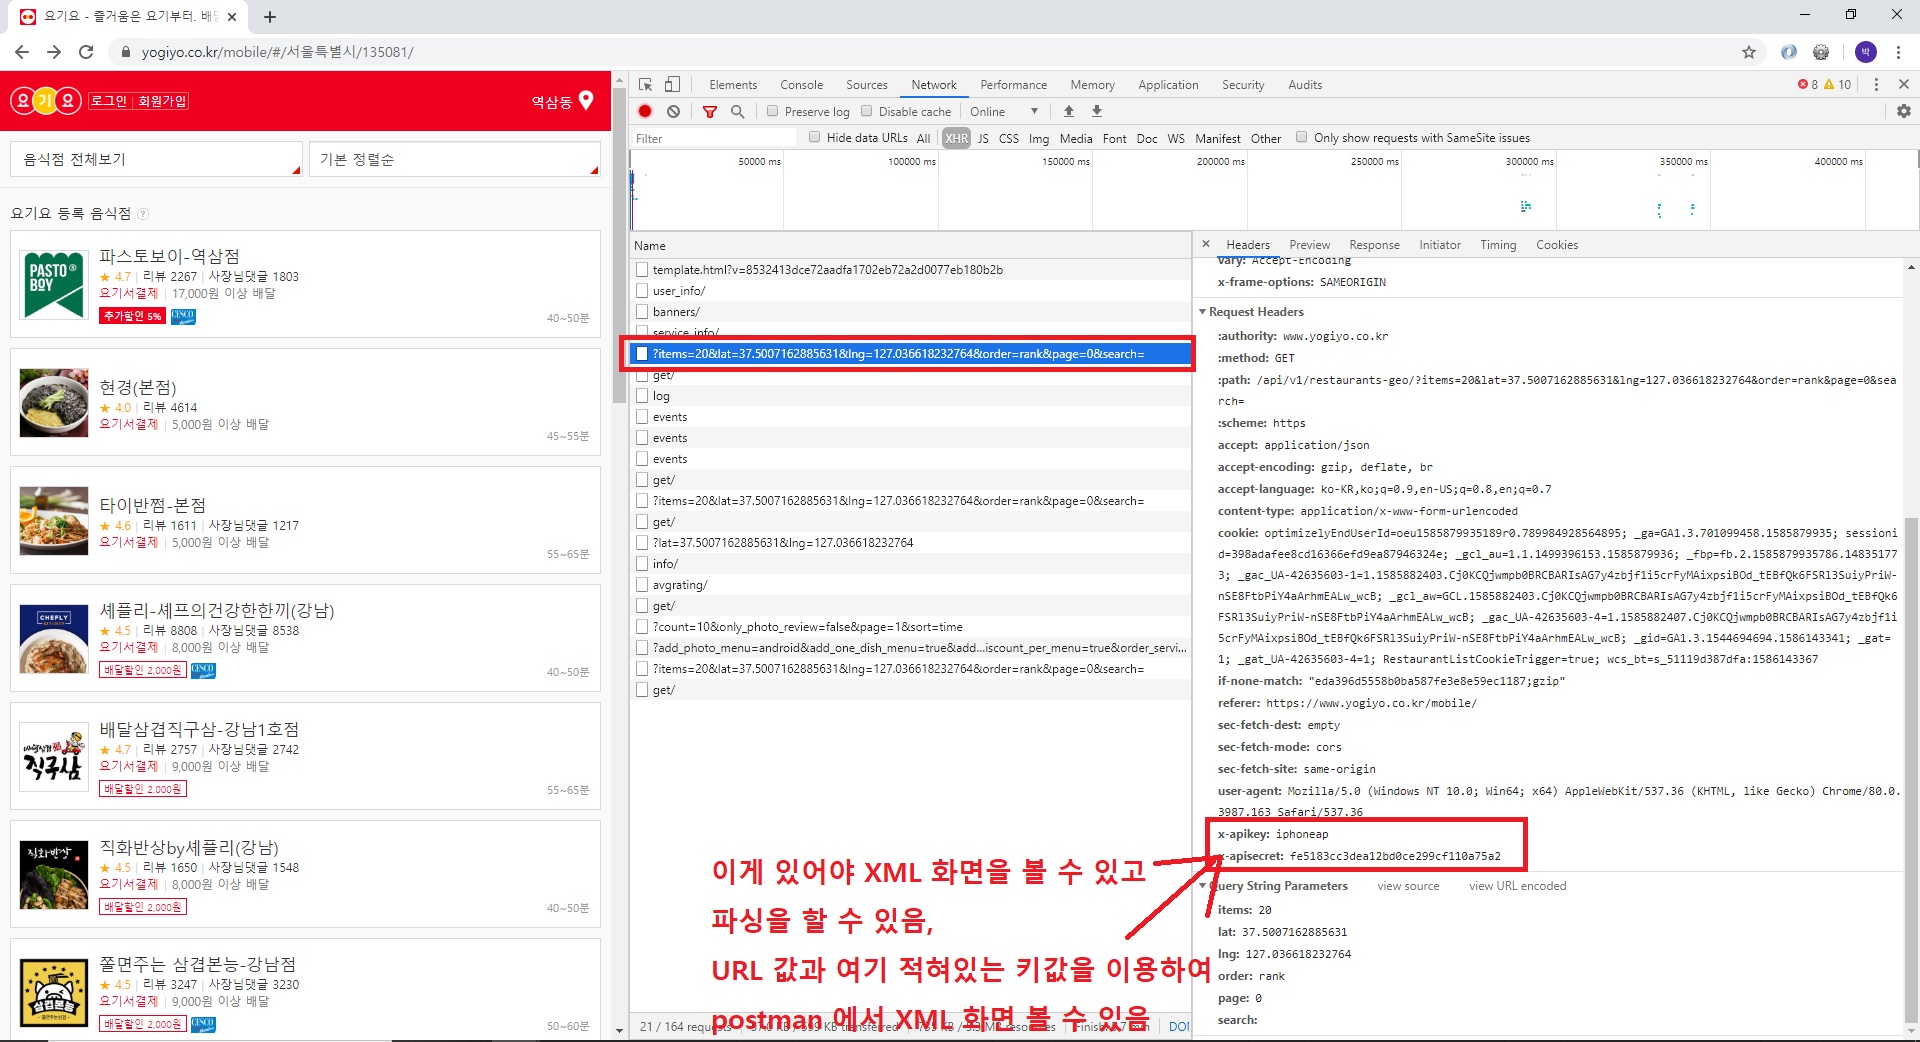Bookmark this page with the star icon
1920x1042 pixels.
point(1749,52)
